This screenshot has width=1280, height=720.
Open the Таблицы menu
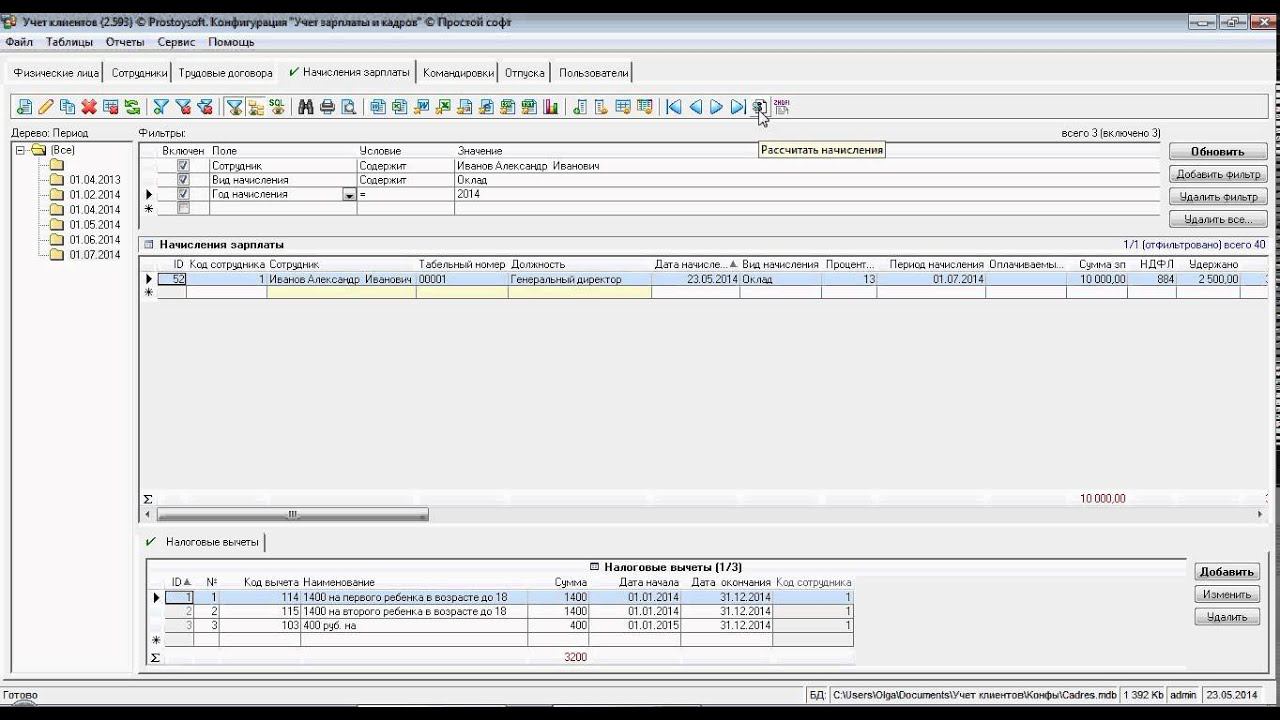pos(69,42)
